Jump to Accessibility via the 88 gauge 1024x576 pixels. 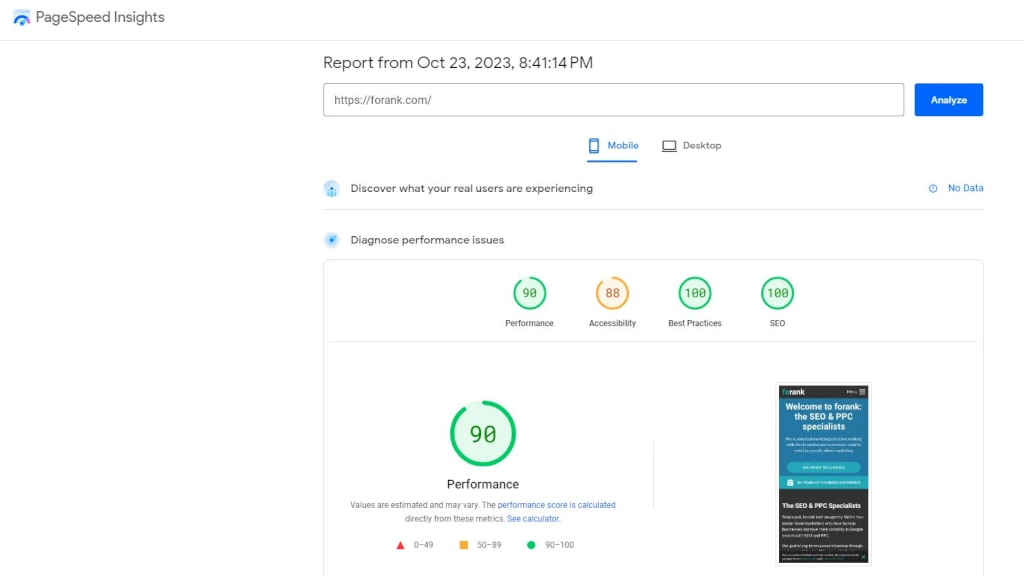click(612, 293)
